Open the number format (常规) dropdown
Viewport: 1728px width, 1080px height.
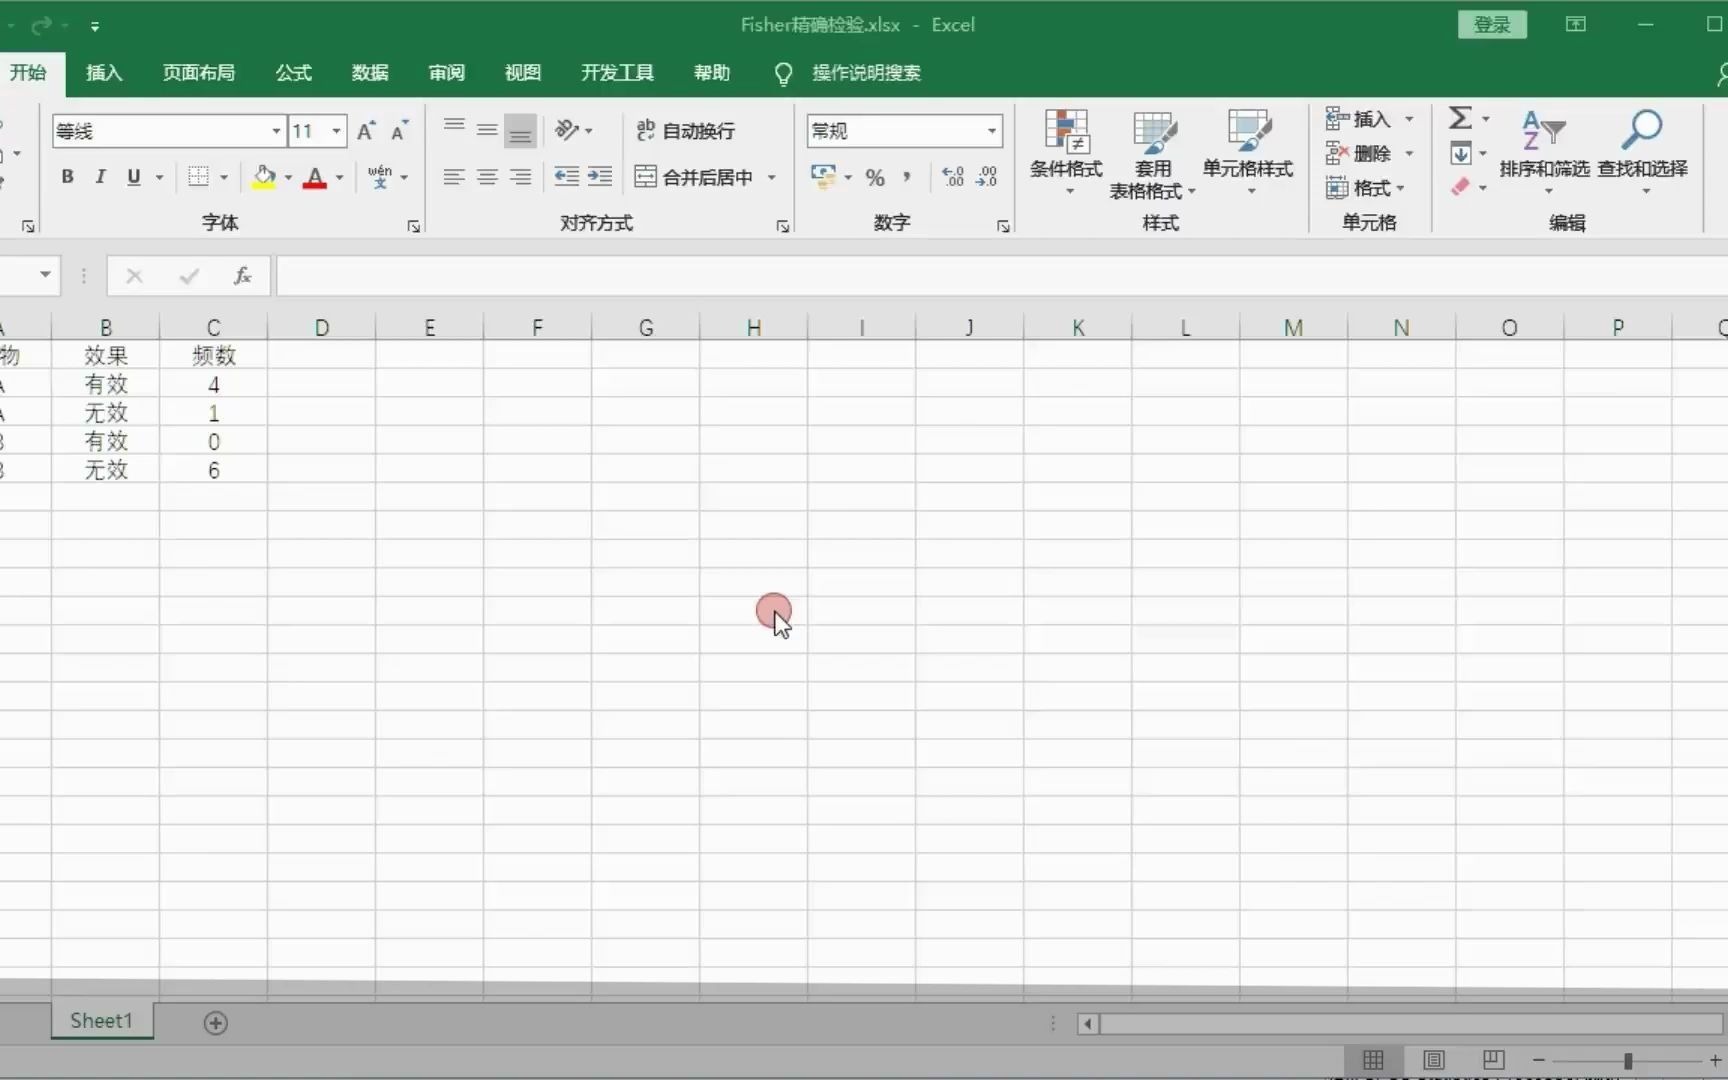click(991, 131)
